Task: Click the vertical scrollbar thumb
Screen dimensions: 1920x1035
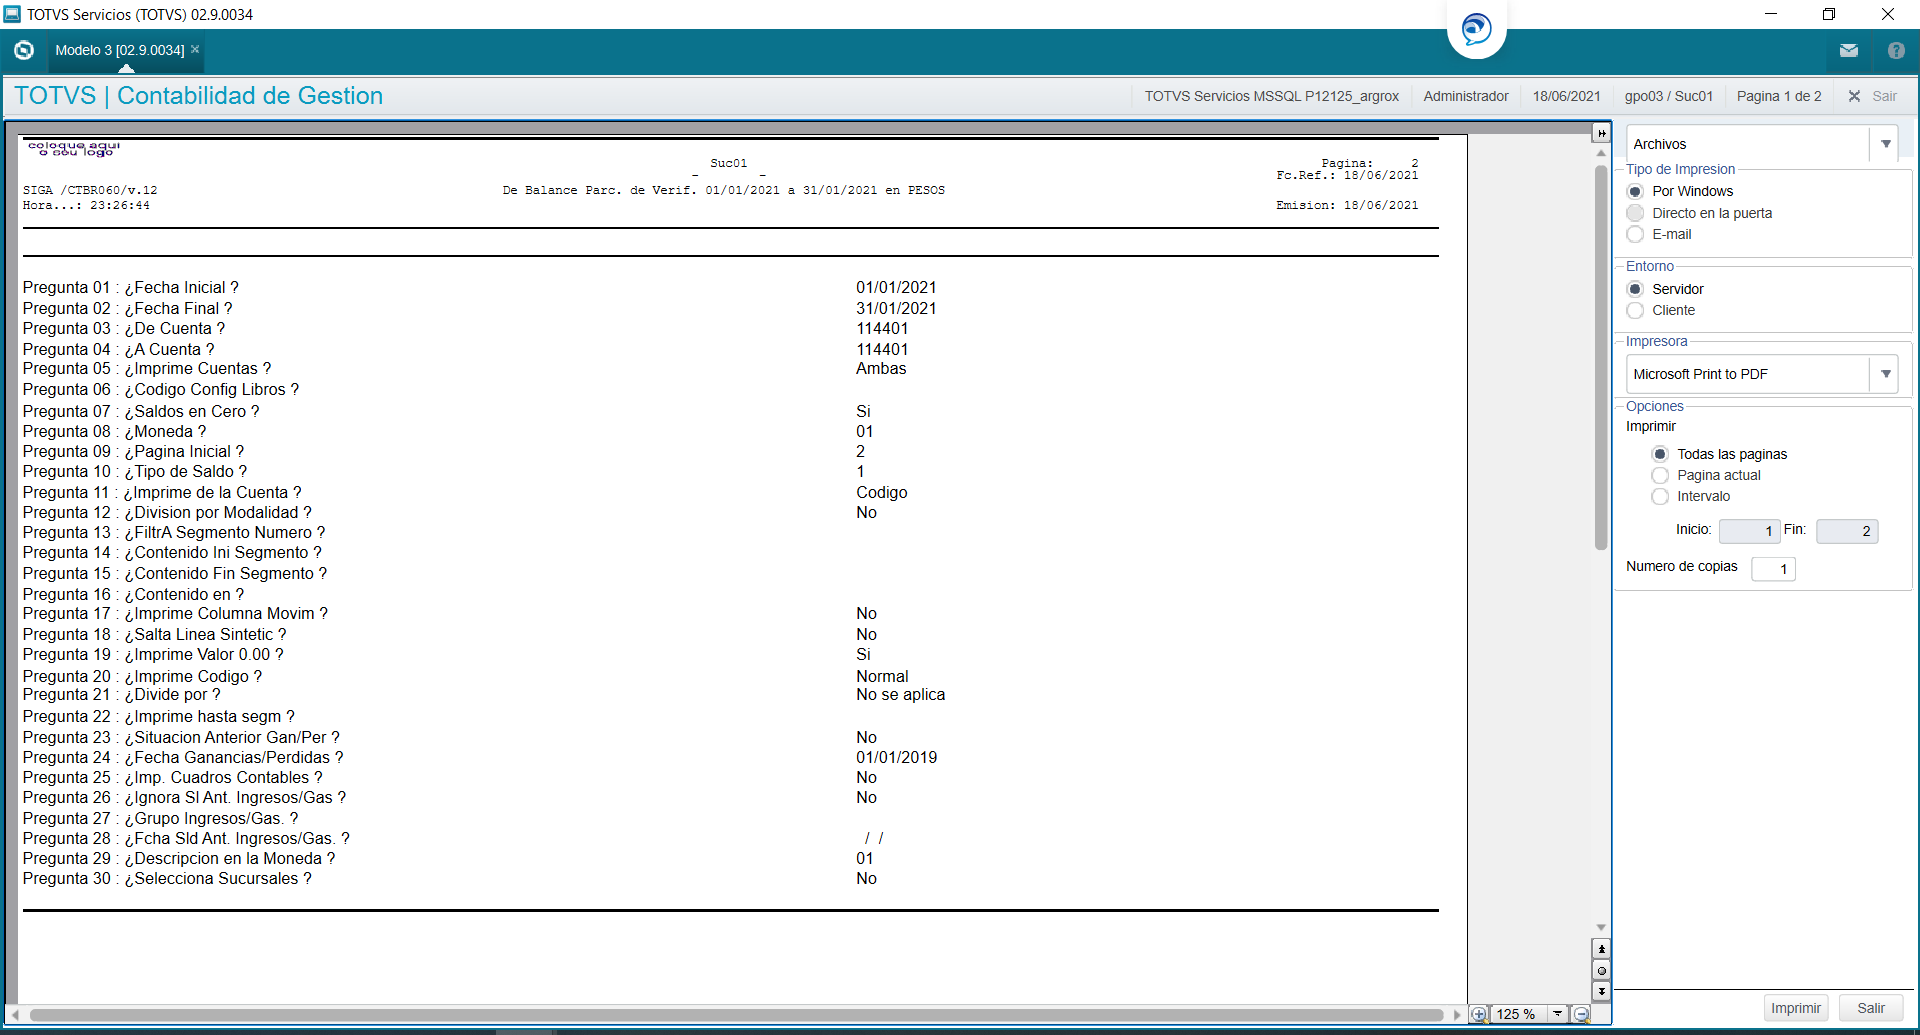Action: (1601, 356)
